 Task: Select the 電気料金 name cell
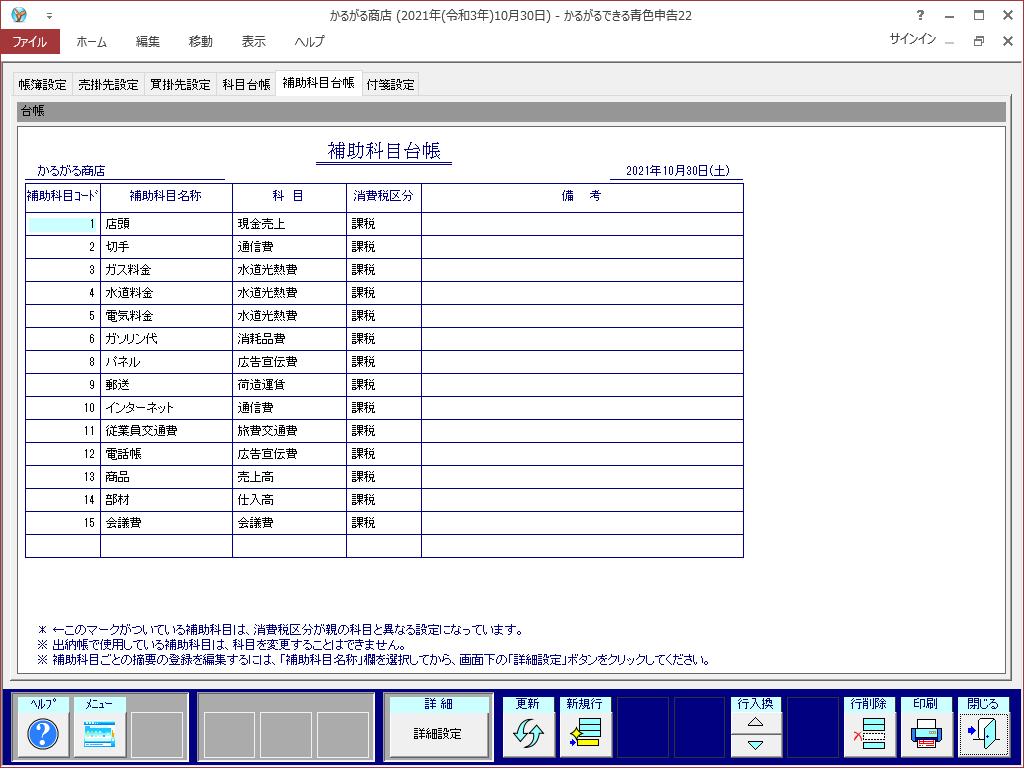(x=167, y=315)
